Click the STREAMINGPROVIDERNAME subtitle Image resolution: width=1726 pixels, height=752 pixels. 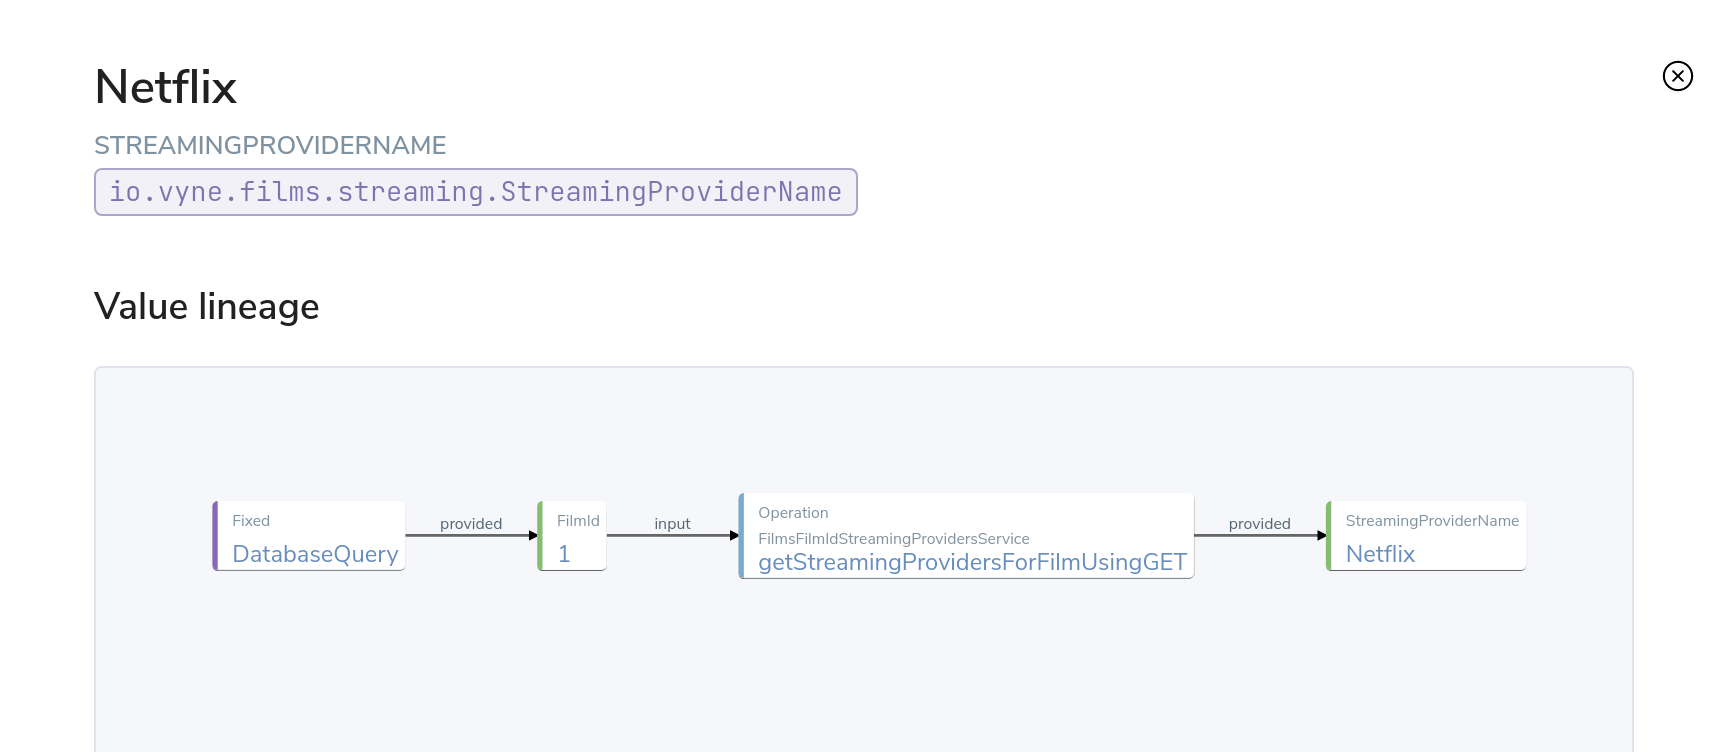coord(270,145)
